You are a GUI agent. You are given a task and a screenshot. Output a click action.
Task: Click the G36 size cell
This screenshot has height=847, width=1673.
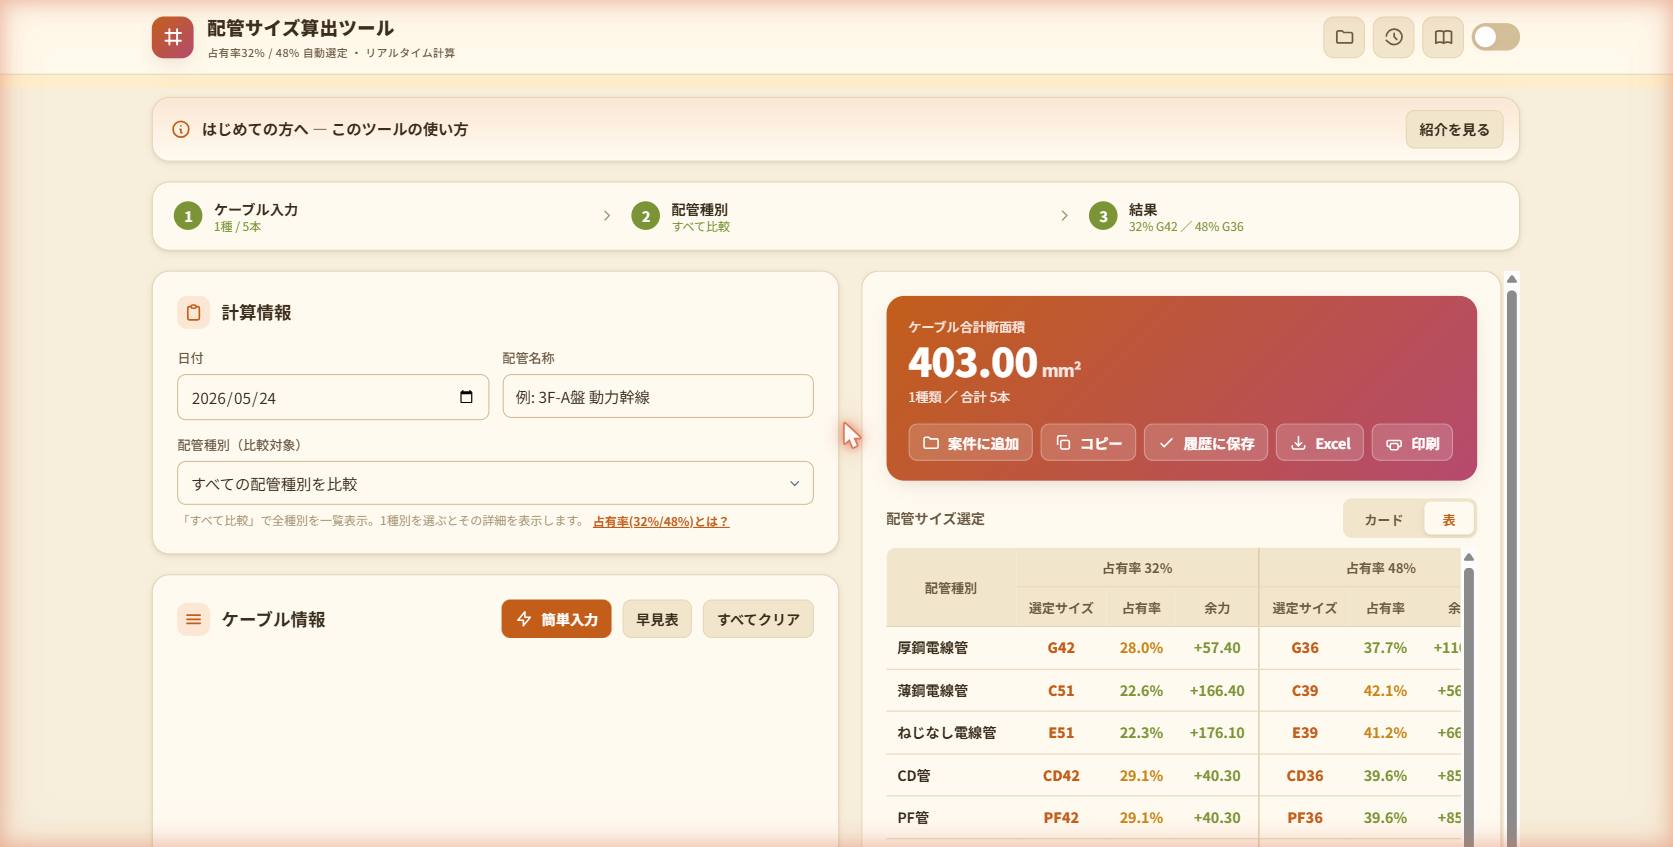[1305, 648]
